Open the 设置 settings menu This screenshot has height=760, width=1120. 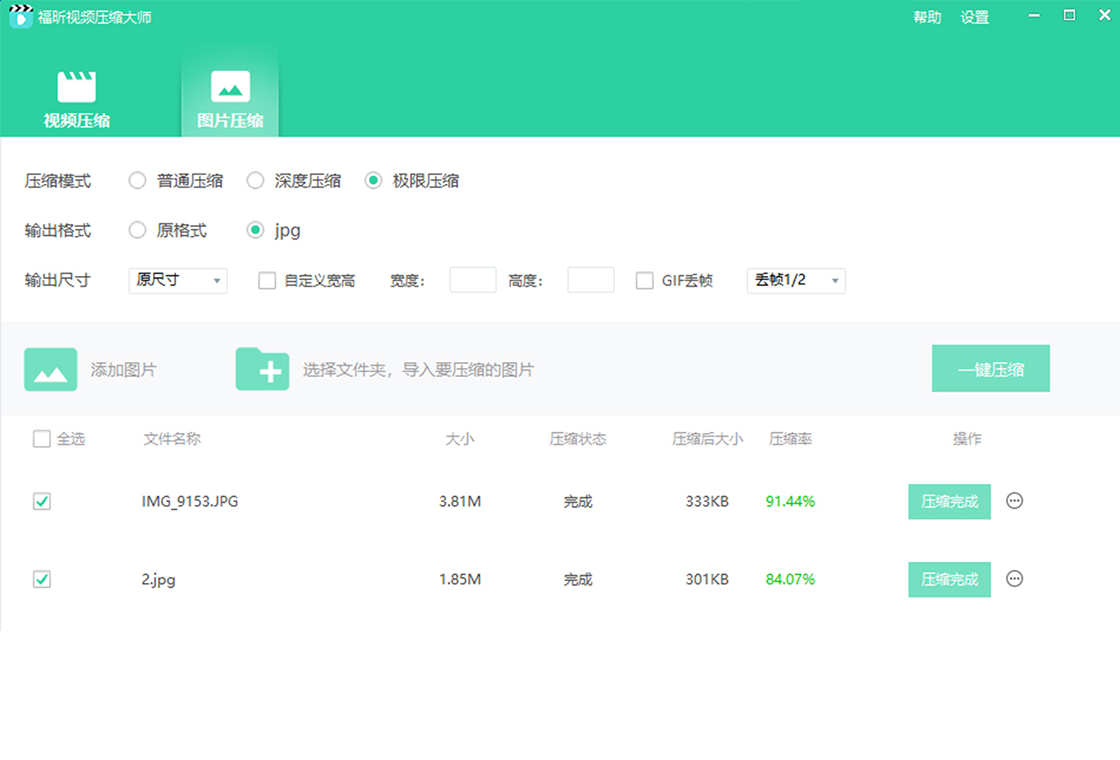[974, 17]
